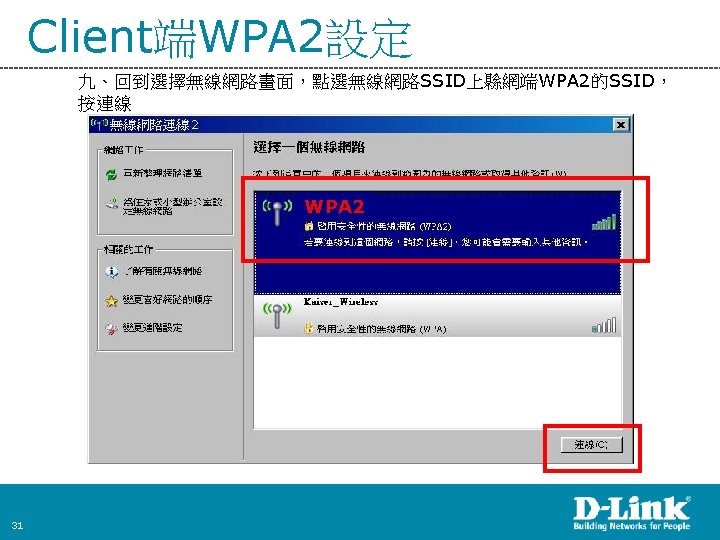Click the home or small office setup icon
This screenshot has width=720, height=540.
coord(112,203)
